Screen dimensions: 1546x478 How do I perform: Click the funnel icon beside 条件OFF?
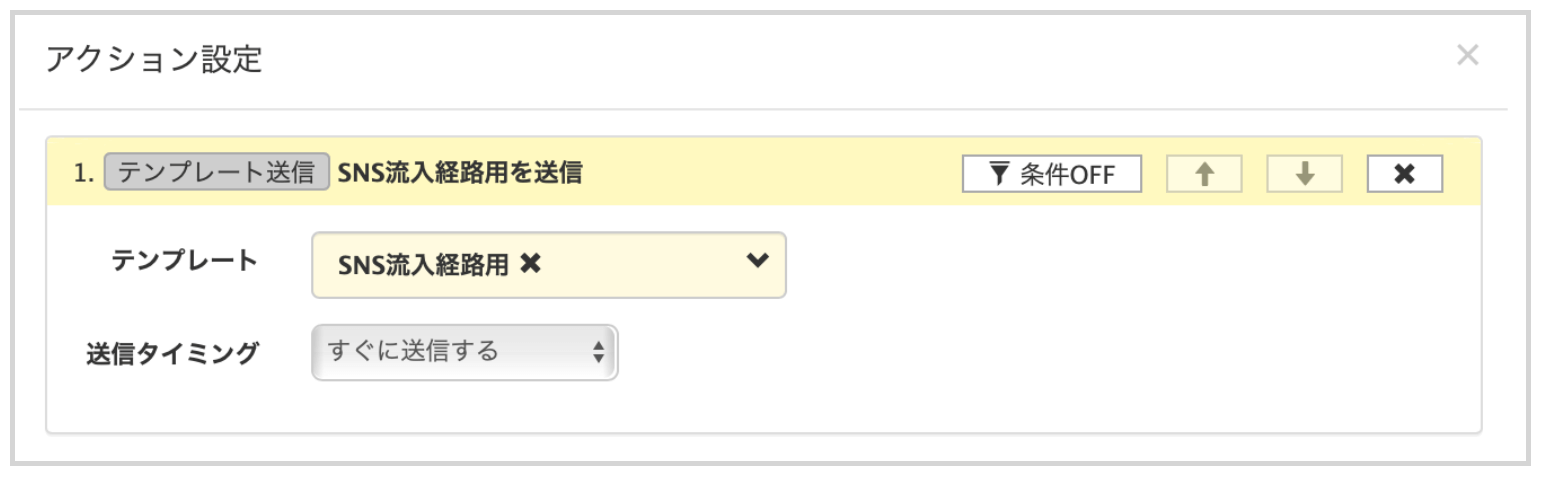pyautogui.click(x=999, y=174)
